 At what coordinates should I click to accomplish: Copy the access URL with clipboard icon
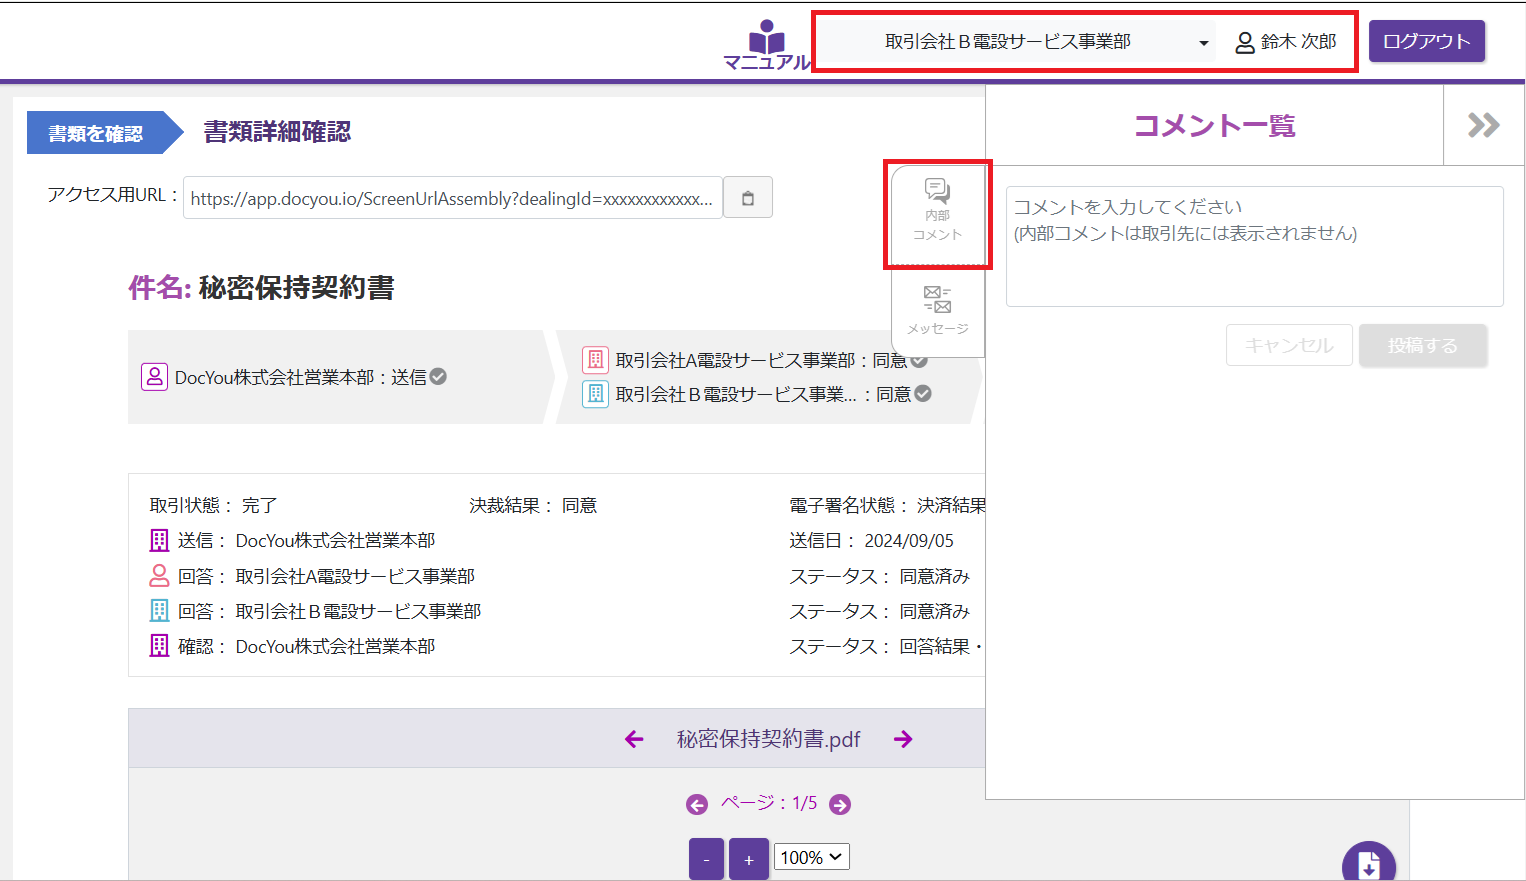(x=747, y=198)
